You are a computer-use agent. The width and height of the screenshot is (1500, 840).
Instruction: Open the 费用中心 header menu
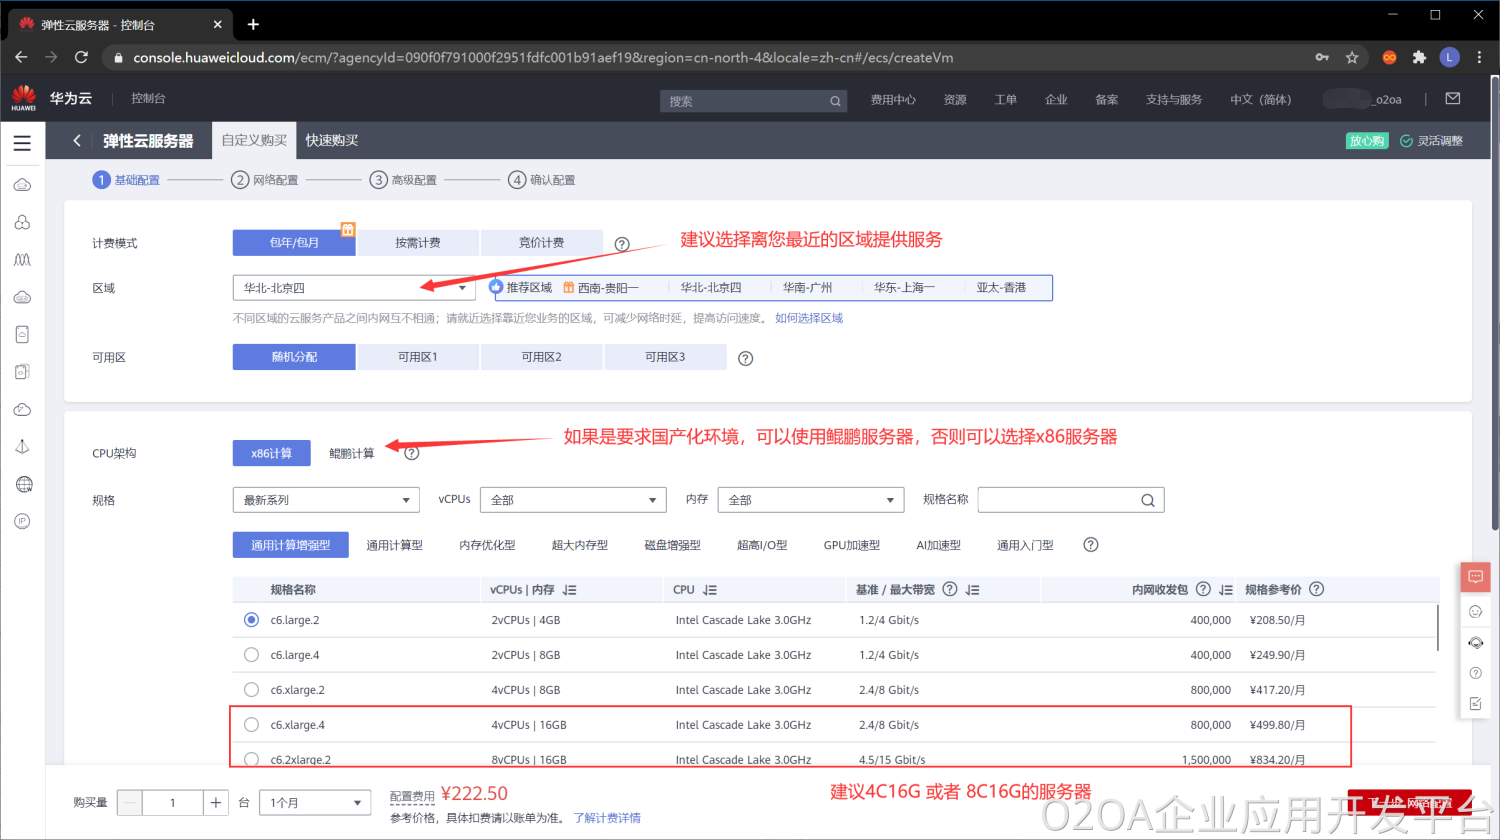(893, 100)
